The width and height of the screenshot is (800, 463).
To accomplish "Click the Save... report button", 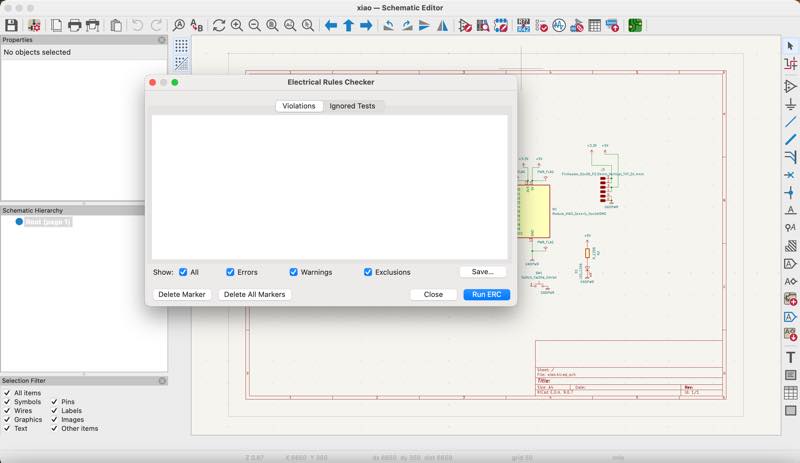I will (483, 272).
